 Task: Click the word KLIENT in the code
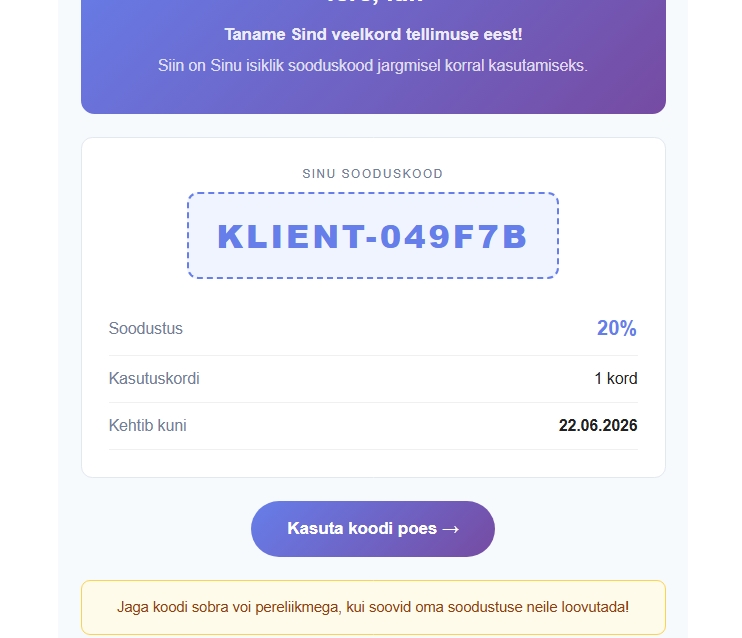pyautogui.click(x=286, y=236)
